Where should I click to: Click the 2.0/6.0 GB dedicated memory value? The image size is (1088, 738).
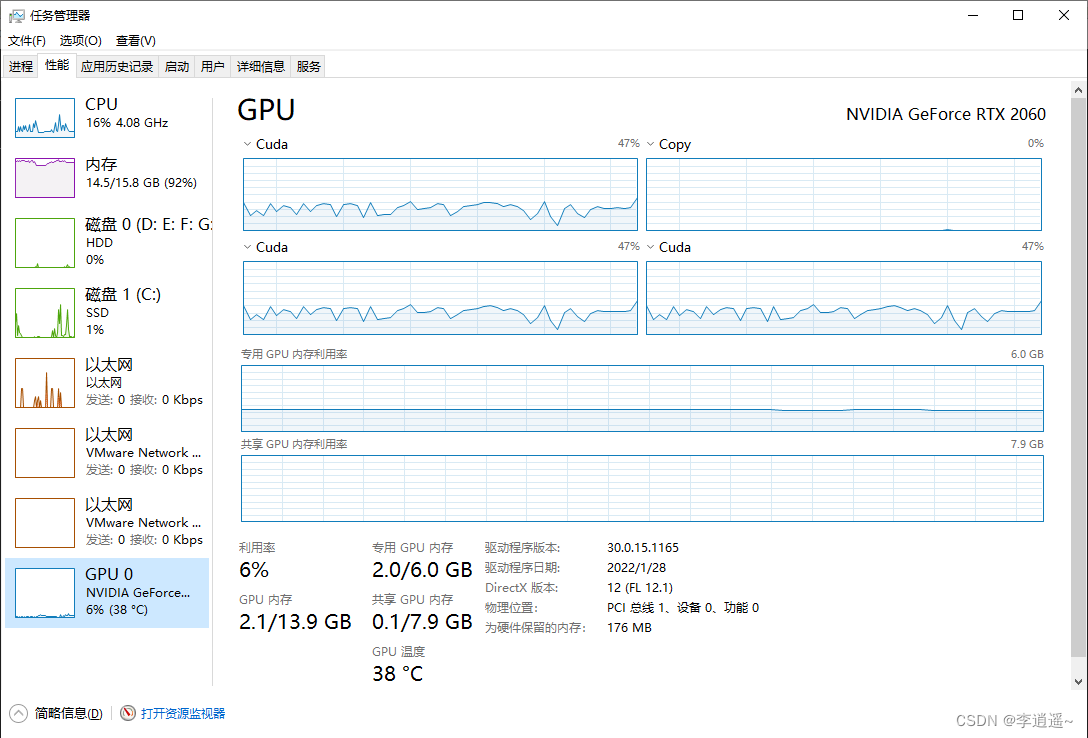[422, 569]
